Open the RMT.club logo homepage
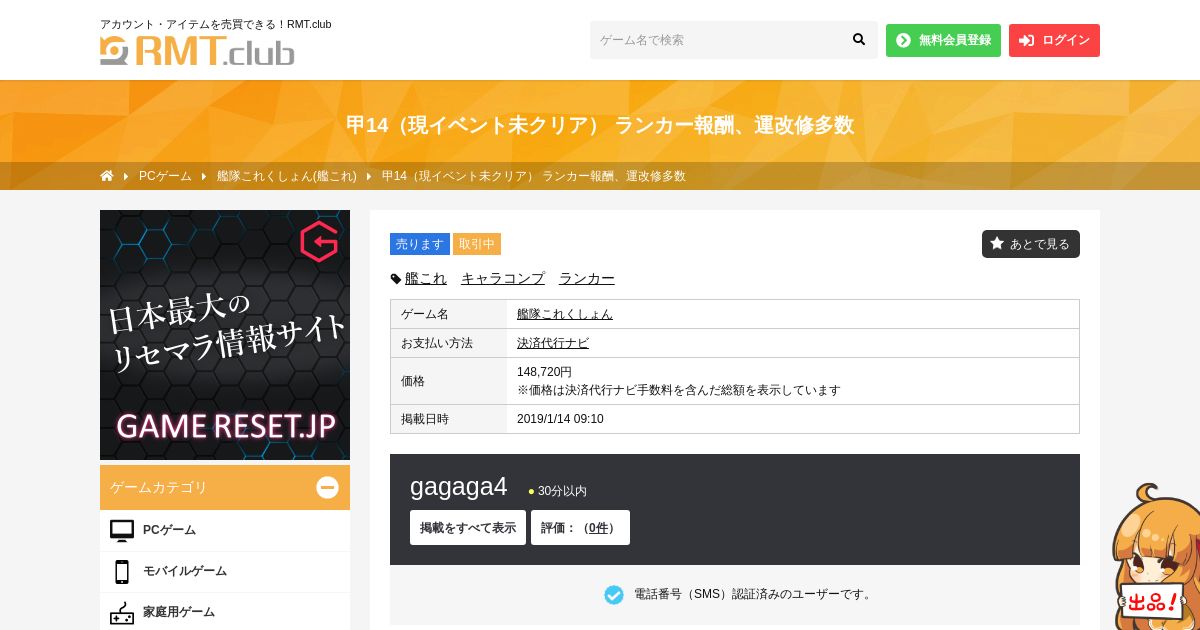 pos(197,51)
